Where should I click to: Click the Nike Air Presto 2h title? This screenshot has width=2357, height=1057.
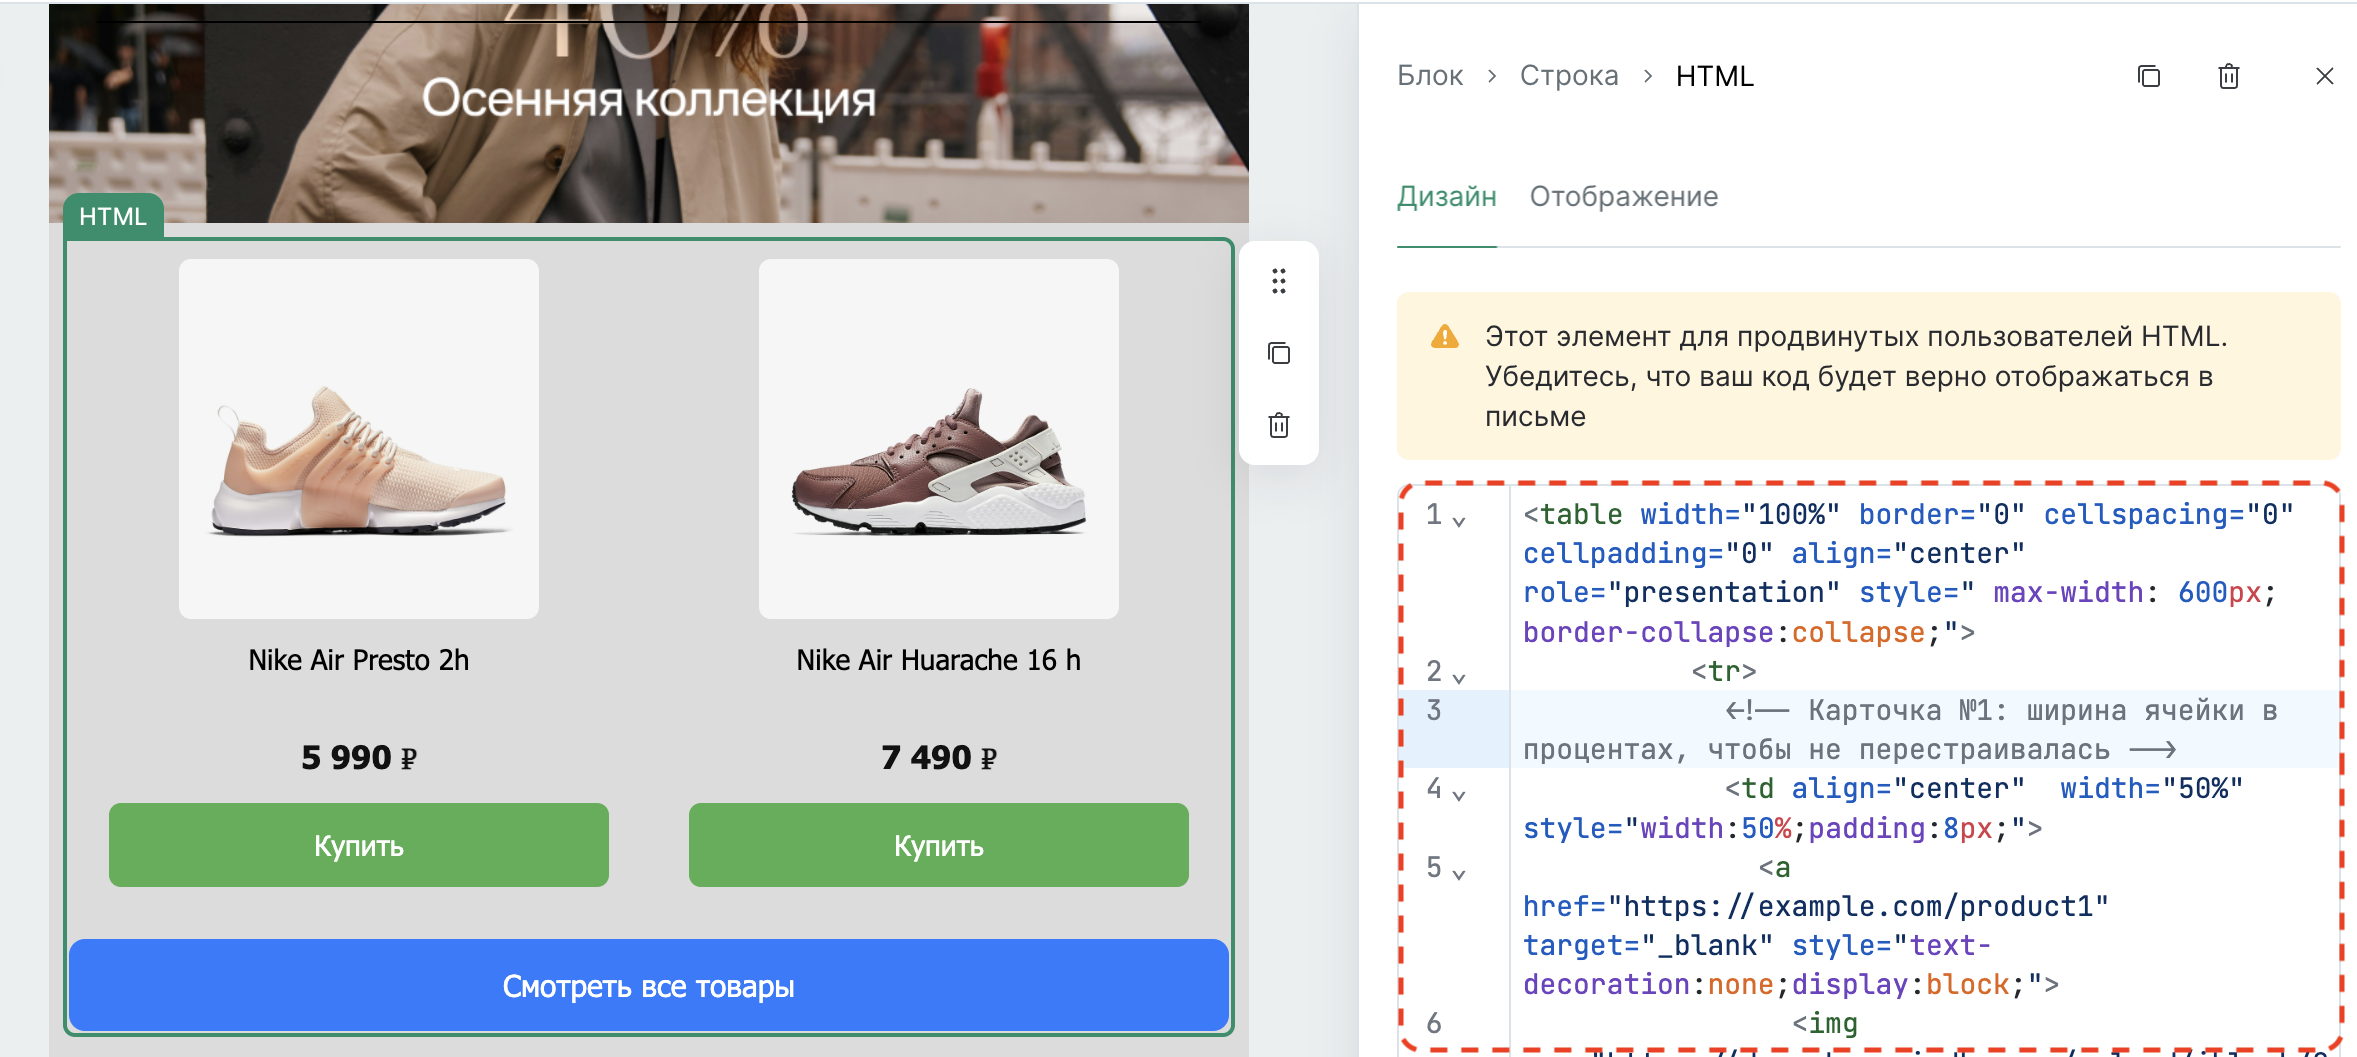click(359, 660)
